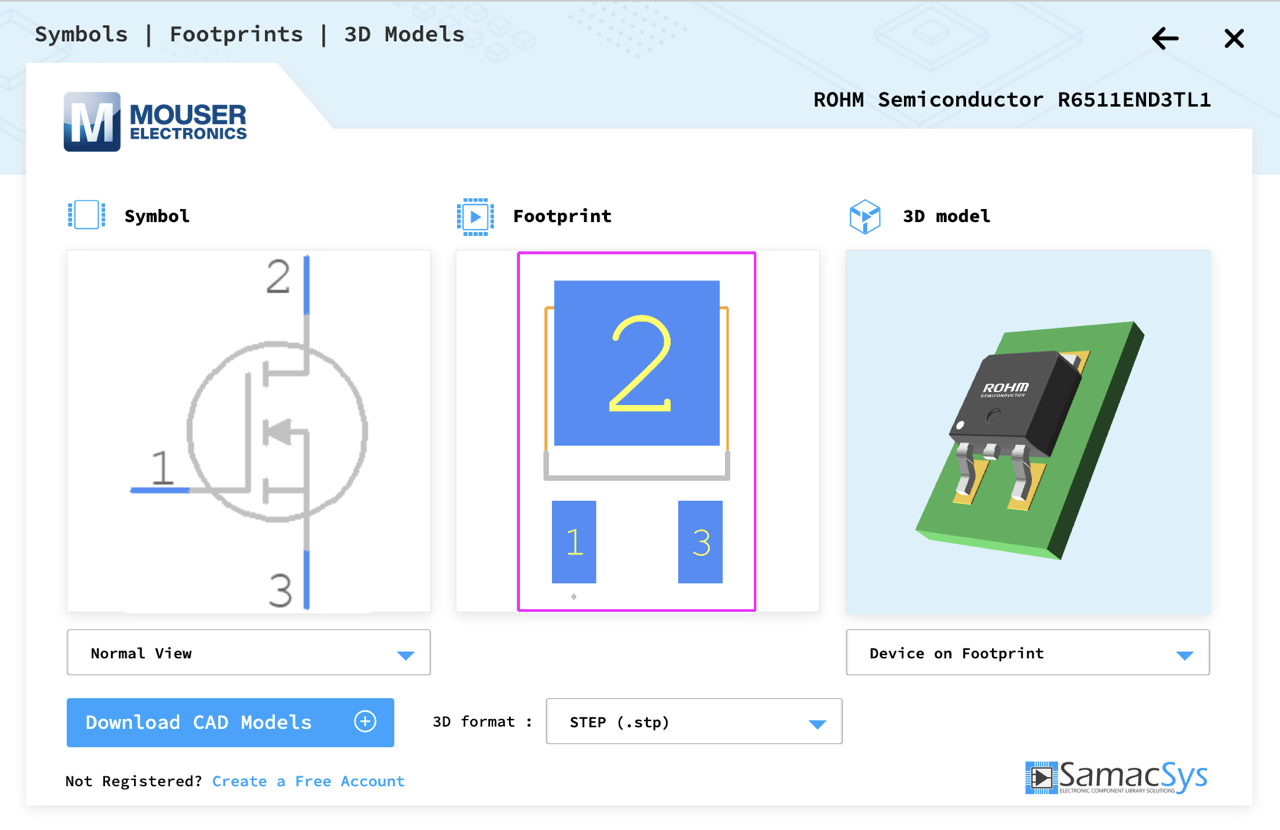1280x830 pixels.
Task: Click the MOSFET symbol preview
Action: [249, 431]
